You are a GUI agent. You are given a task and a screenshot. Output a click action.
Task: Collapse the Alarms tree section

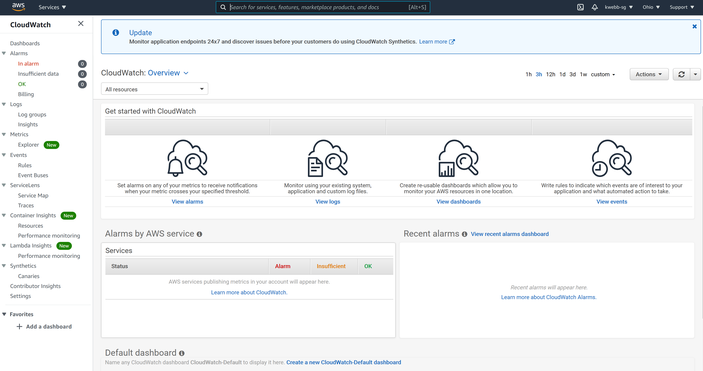(4, 53)
